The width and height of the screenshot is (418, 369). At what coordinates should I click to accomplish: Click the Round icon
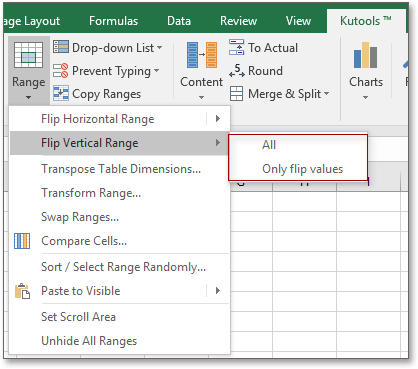tap(237, 70)
